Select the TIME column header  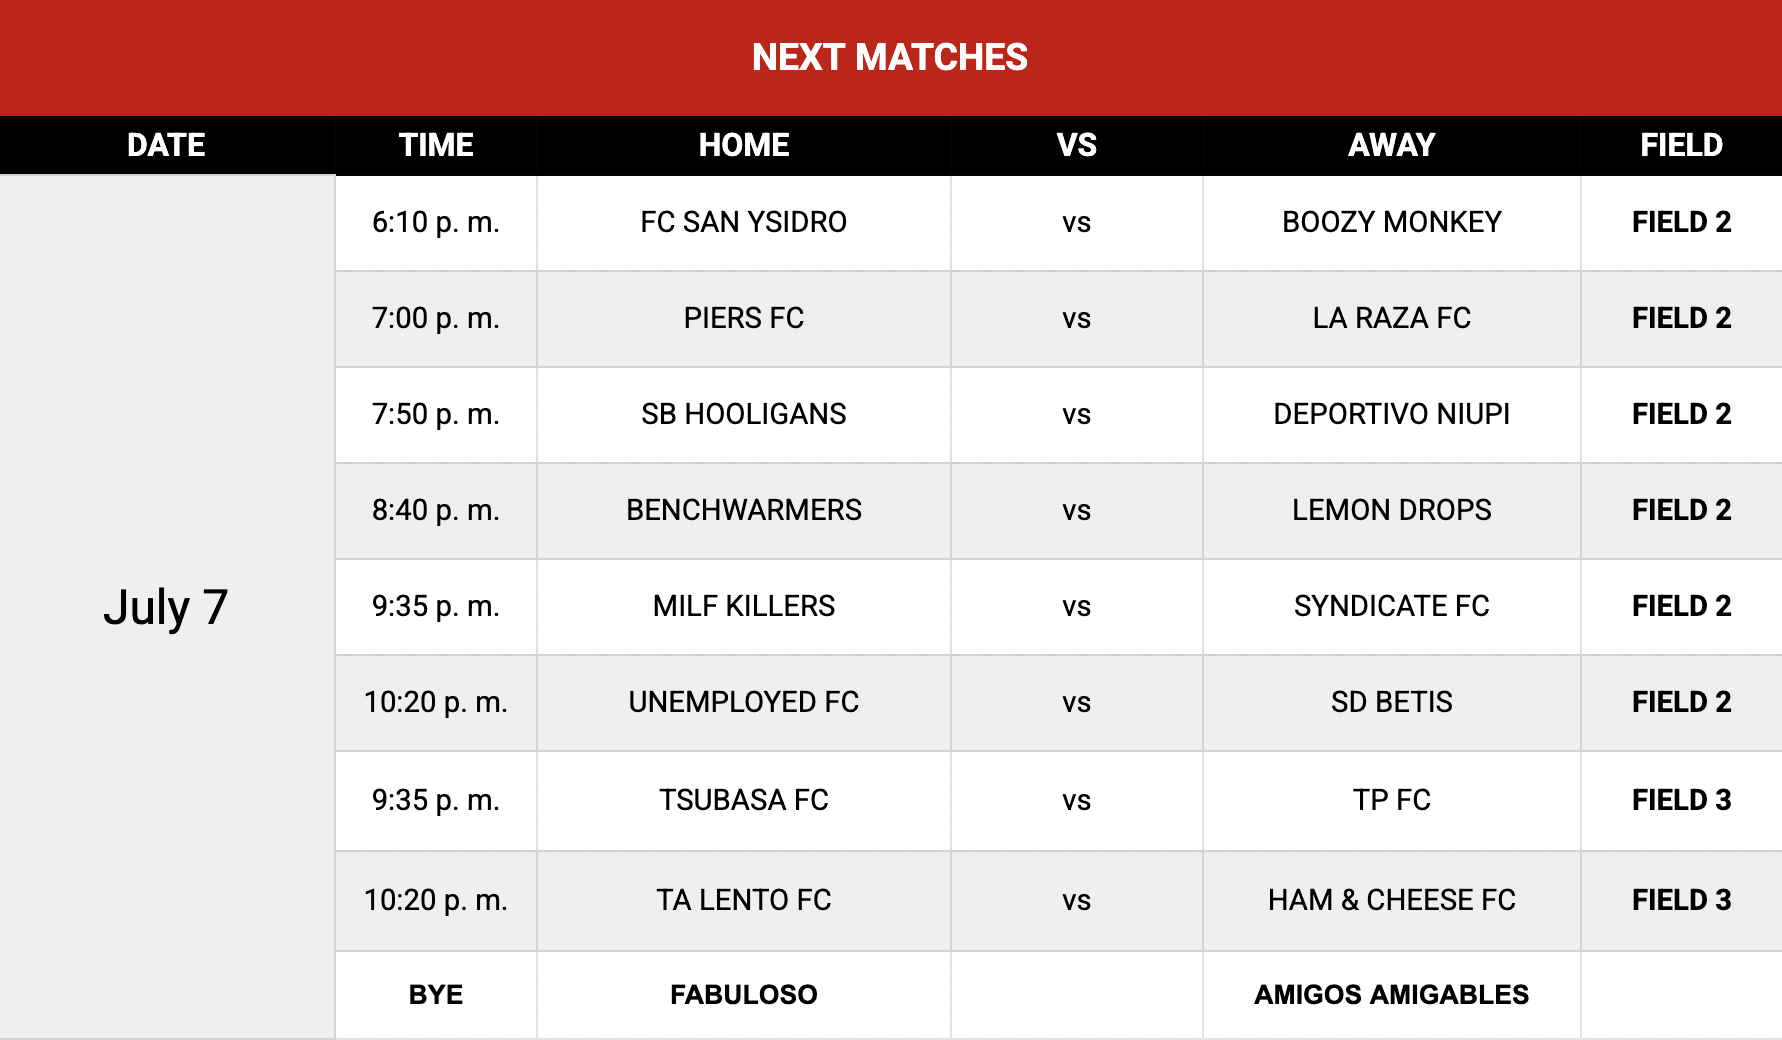tap(436, 145)
